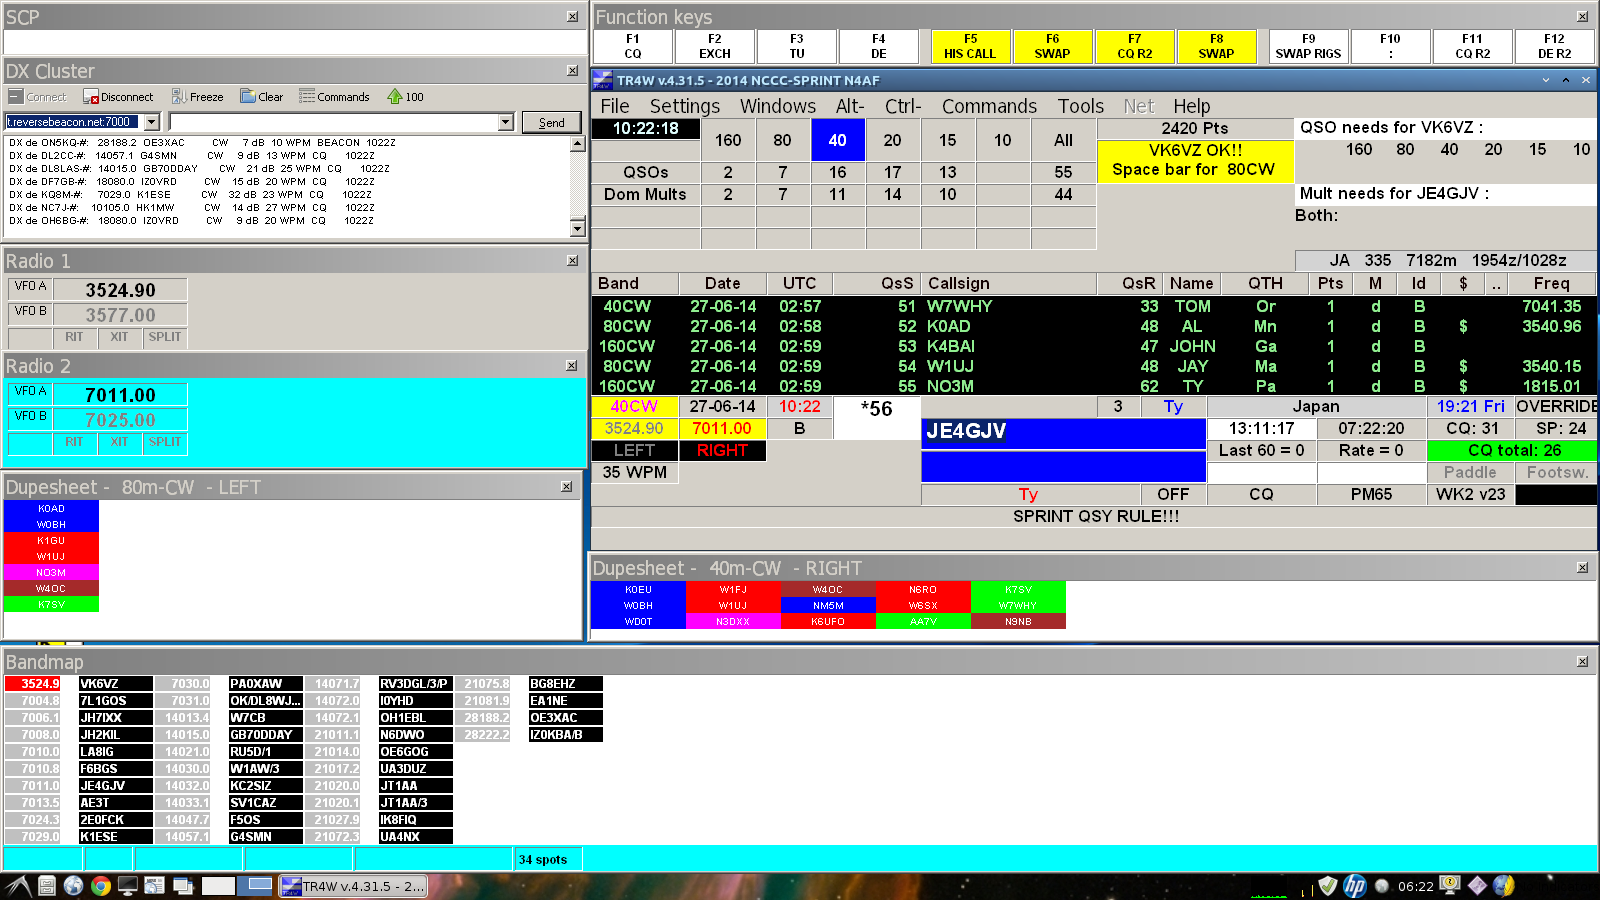Close the Bandmap panel
Screen dimensions: 1600x900
(1582, 662)
